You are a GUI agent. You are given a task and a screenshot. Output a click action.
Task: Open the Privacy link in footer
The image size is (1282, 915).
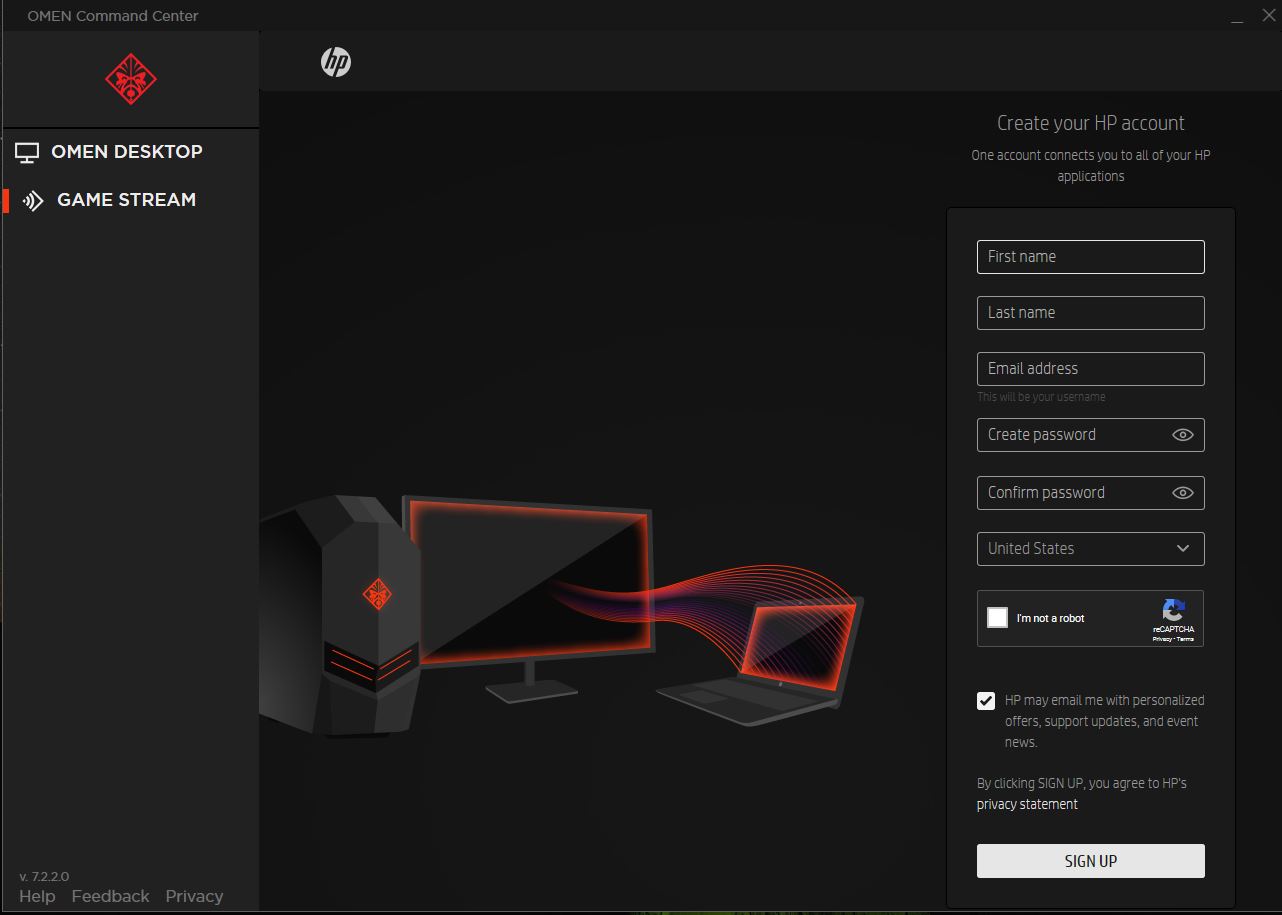[x=194, y=896]
